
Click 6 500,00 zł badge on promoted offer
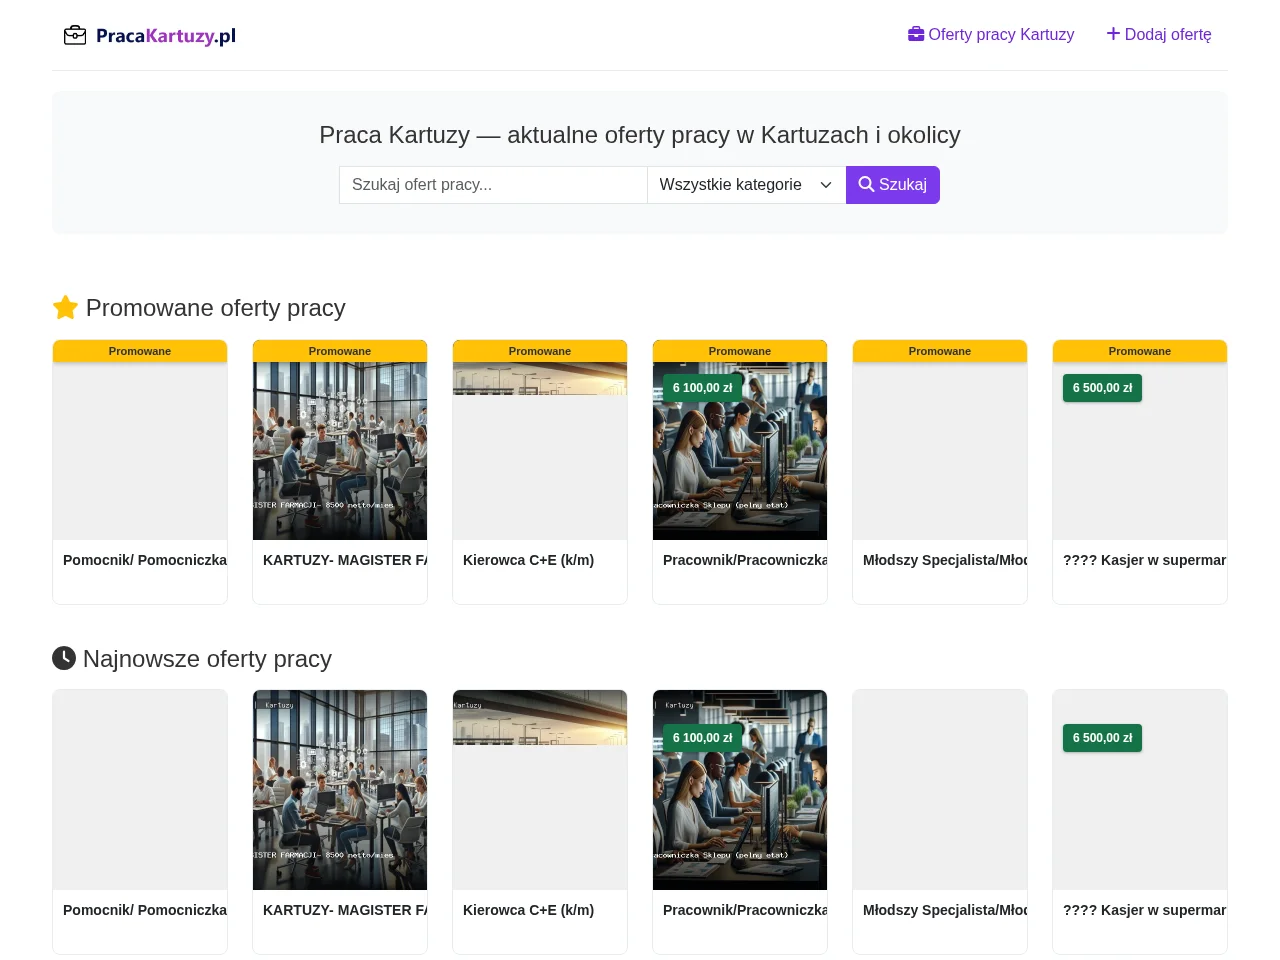[1102, 388]
